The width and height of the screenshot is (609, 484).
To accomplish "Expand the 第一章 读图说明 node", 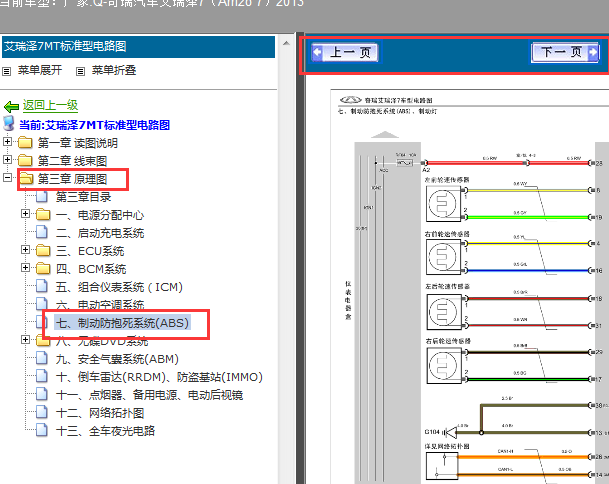I will (7, 141).
